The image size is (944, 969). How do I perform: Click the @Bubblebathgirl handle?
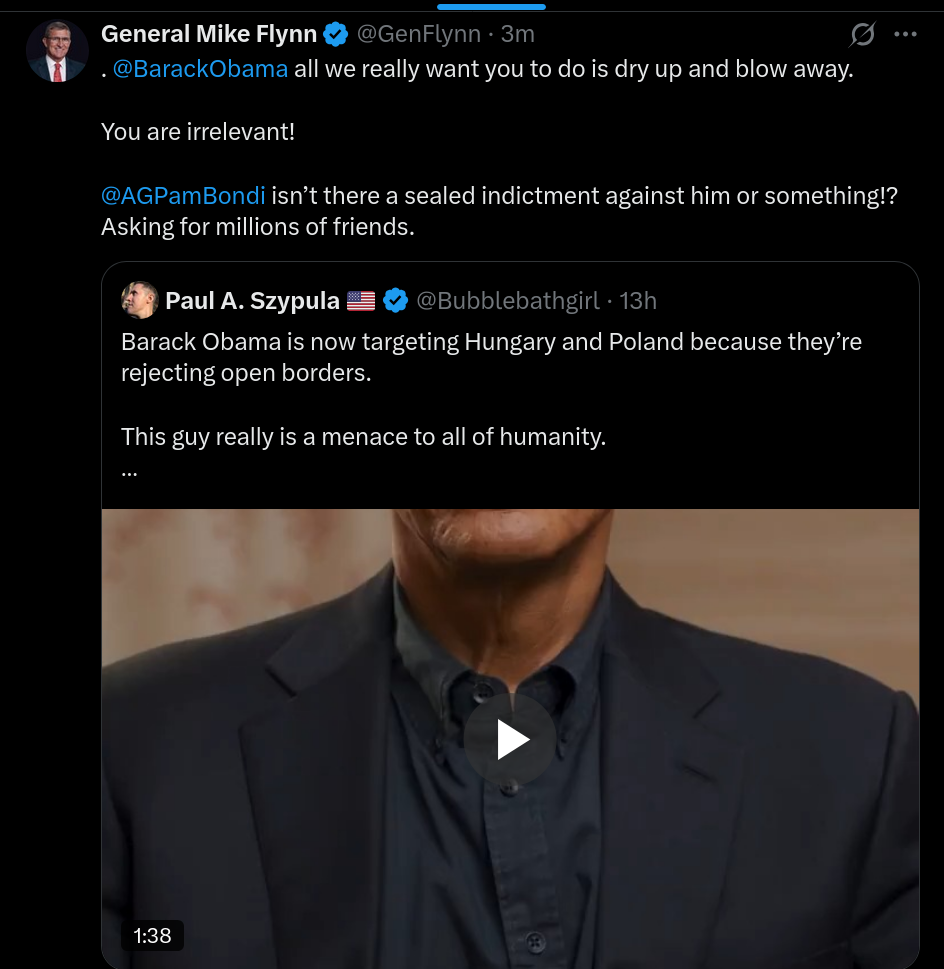coord(507,300)
